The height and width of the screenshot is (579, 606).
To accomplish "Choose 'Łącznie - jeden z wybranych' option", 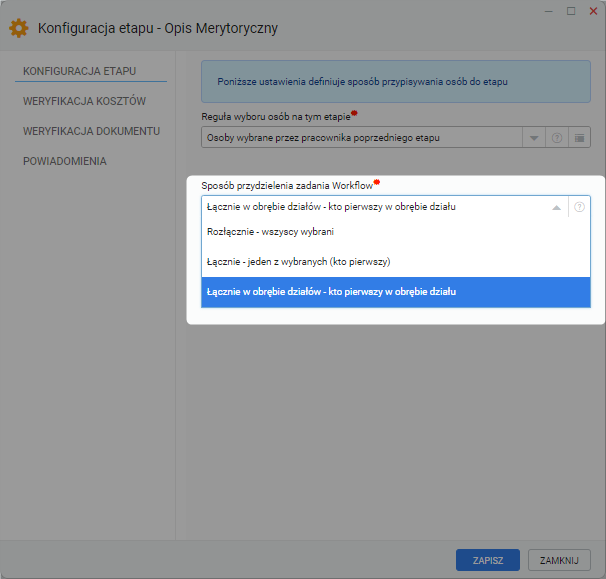I will click(396, 262).
